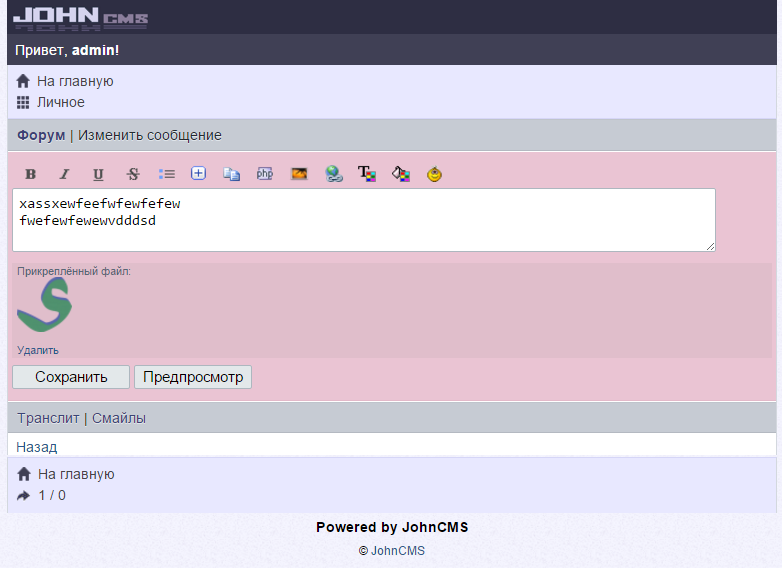Viewport: 782px width, 568px height.
Task: Click the Прикреплённый файл: label
Action: pos(74,271)
